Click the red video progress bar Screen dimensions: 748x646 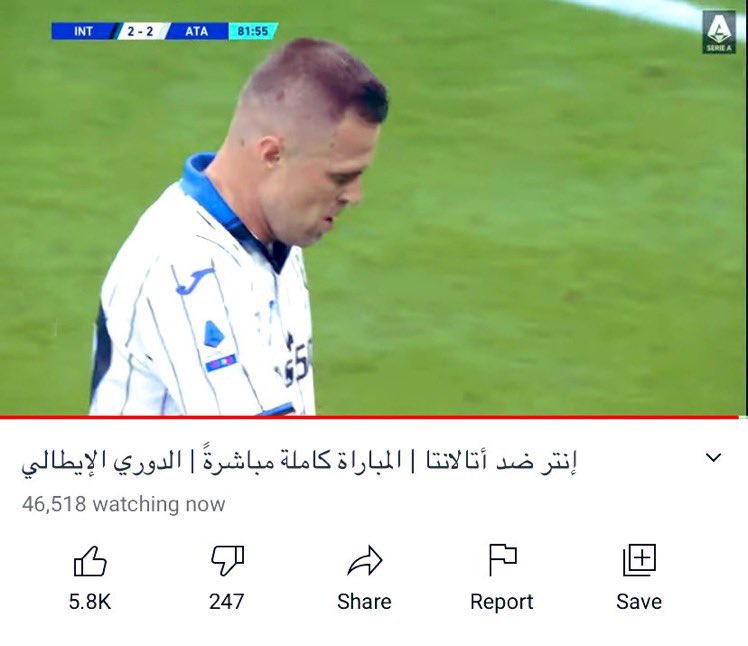pyautogui.click(x=374, y=417)
